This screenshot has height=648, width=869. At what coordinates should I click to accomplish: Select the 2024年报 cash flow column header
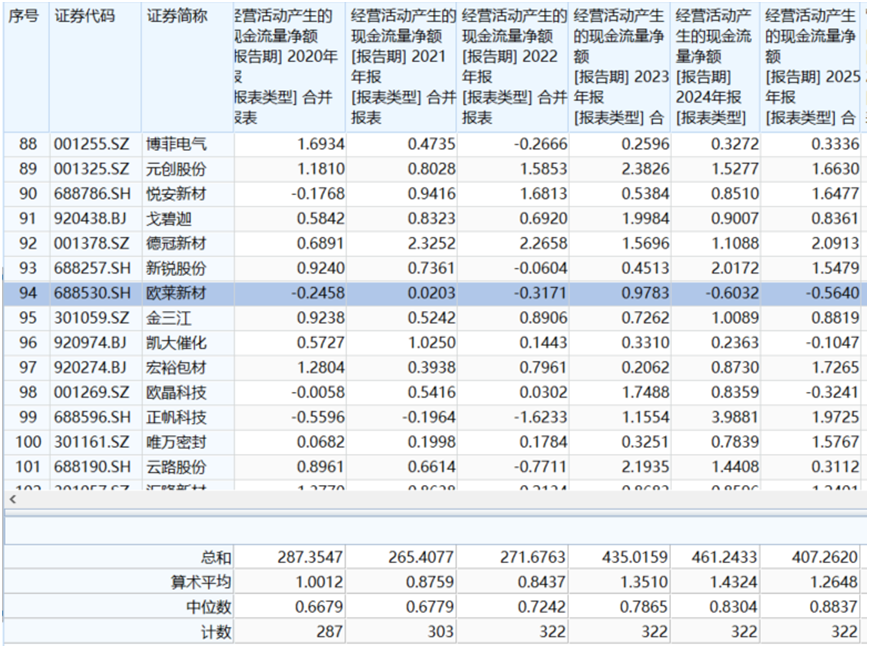(715, 67)
